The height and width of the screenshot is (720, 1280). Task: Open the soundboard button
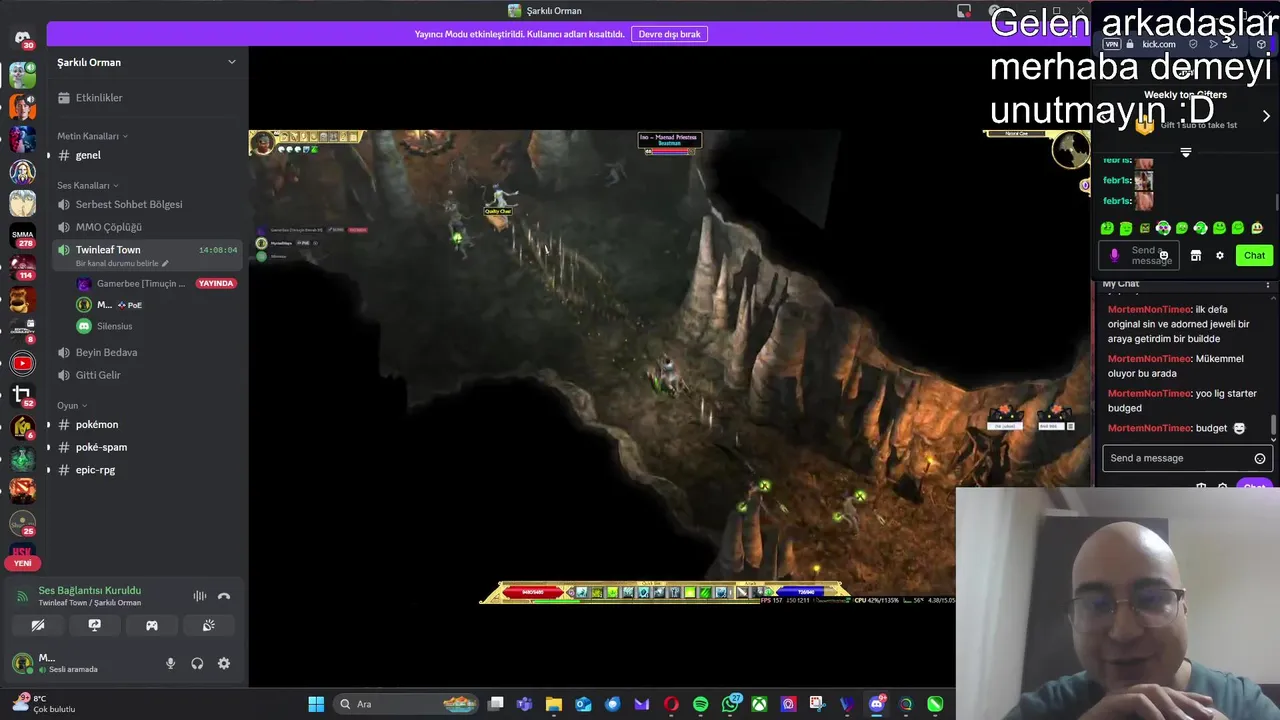pyautogui.click(x=209, y=625)
